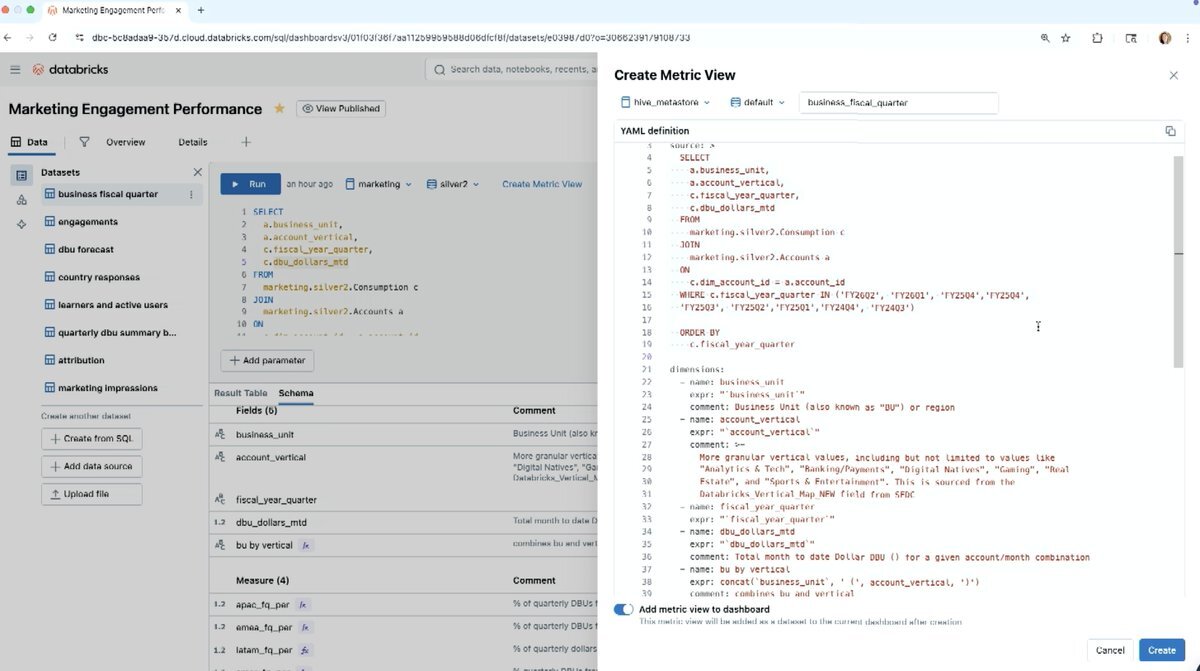
Task: Switch to the Data tab
Action: point(29,142)
